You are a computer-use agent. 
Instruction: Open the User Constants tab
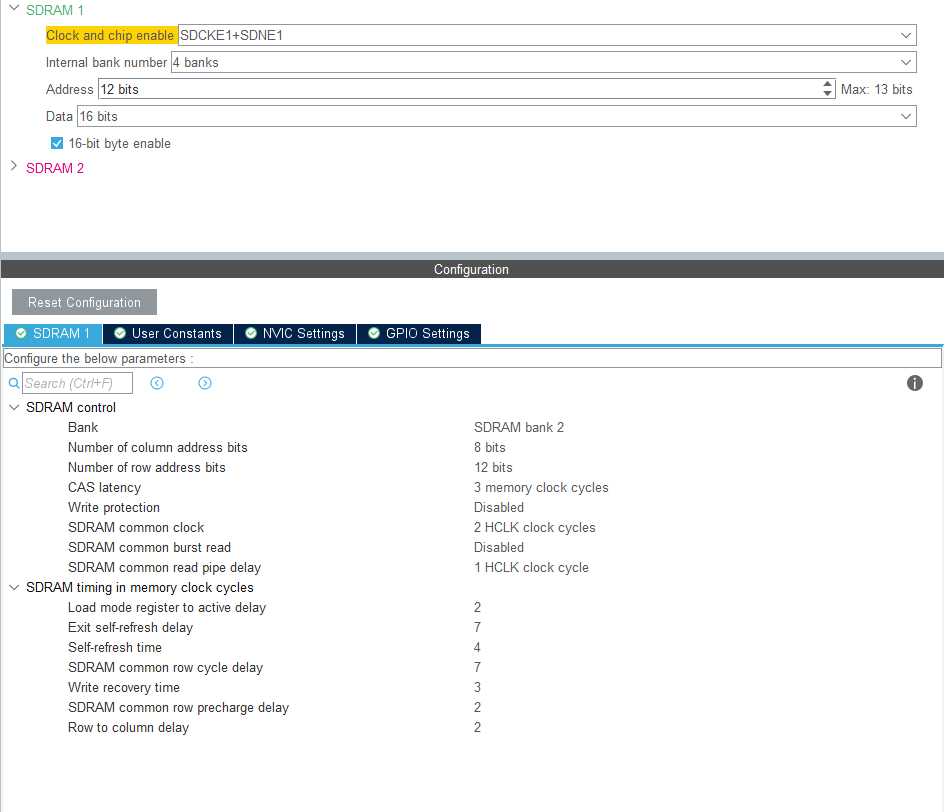168,333
